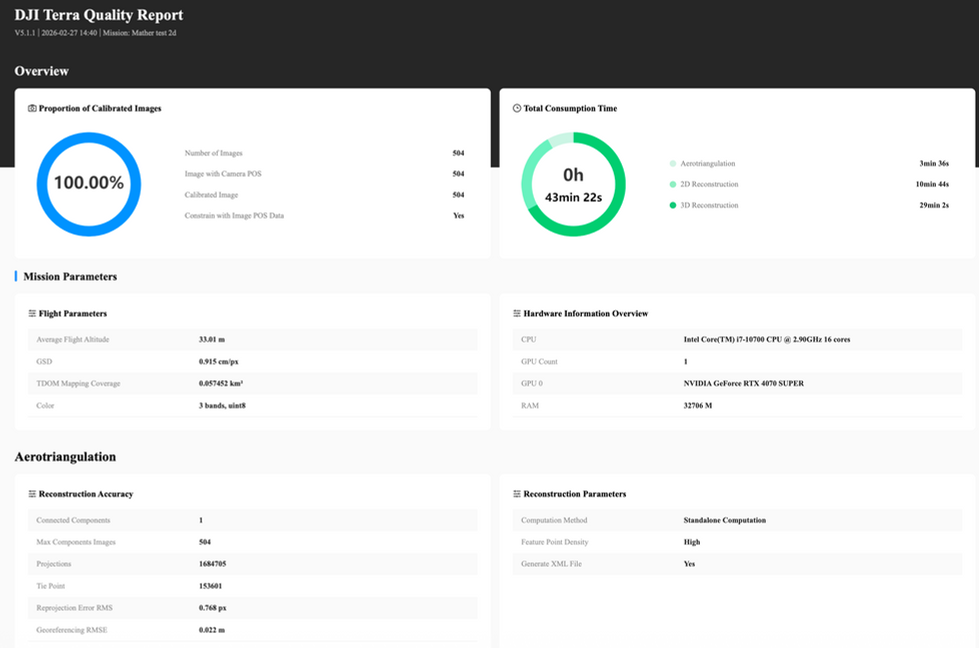Select the Mission Parameters section heading

(70, 277)
